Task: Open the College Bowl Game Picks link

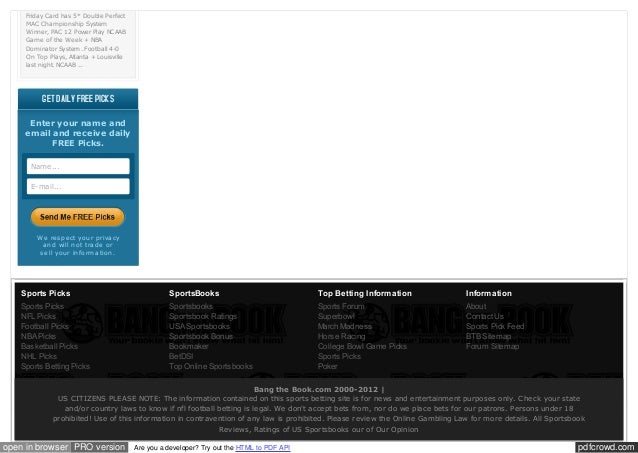Action: [362, 346]
